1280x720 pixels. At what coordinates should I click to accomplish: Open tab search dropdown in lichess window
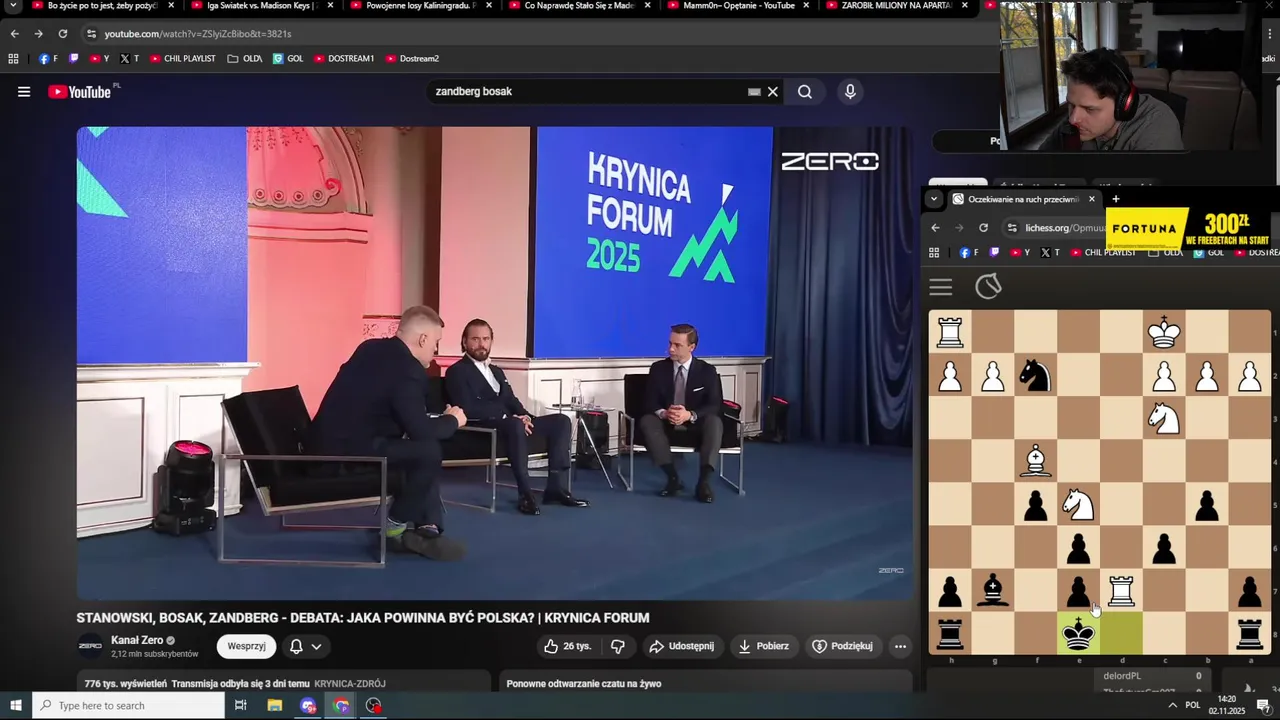tap(934, 199)
